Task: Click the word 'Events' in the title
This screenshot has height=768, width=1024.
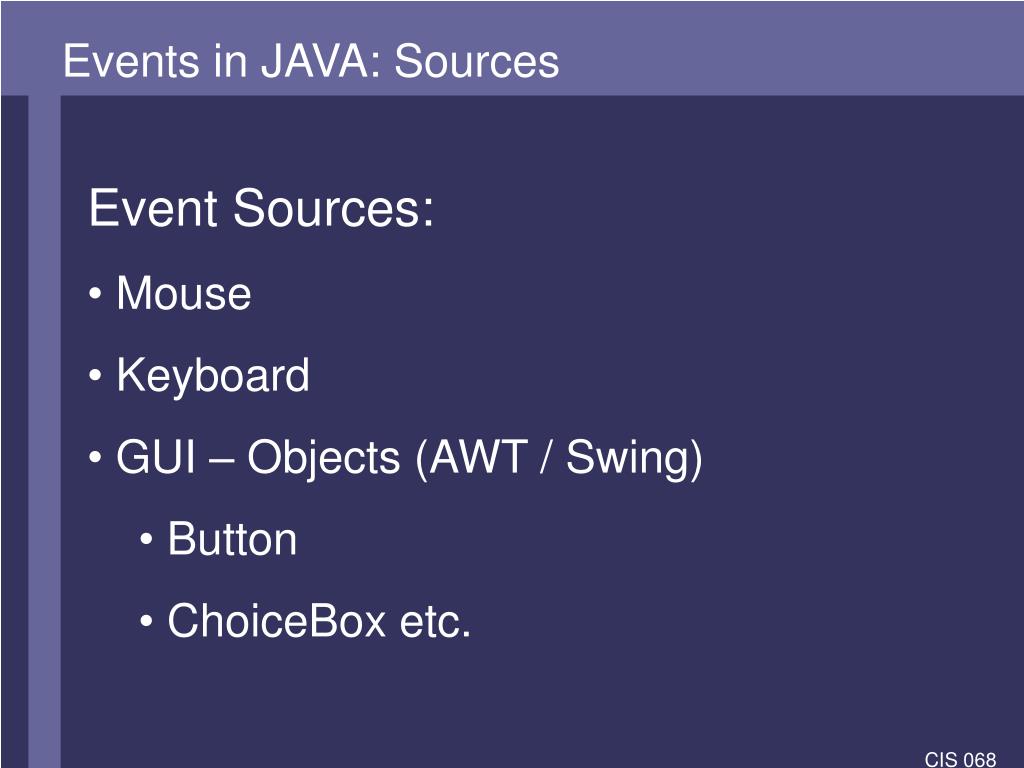Action: (131, 61)
